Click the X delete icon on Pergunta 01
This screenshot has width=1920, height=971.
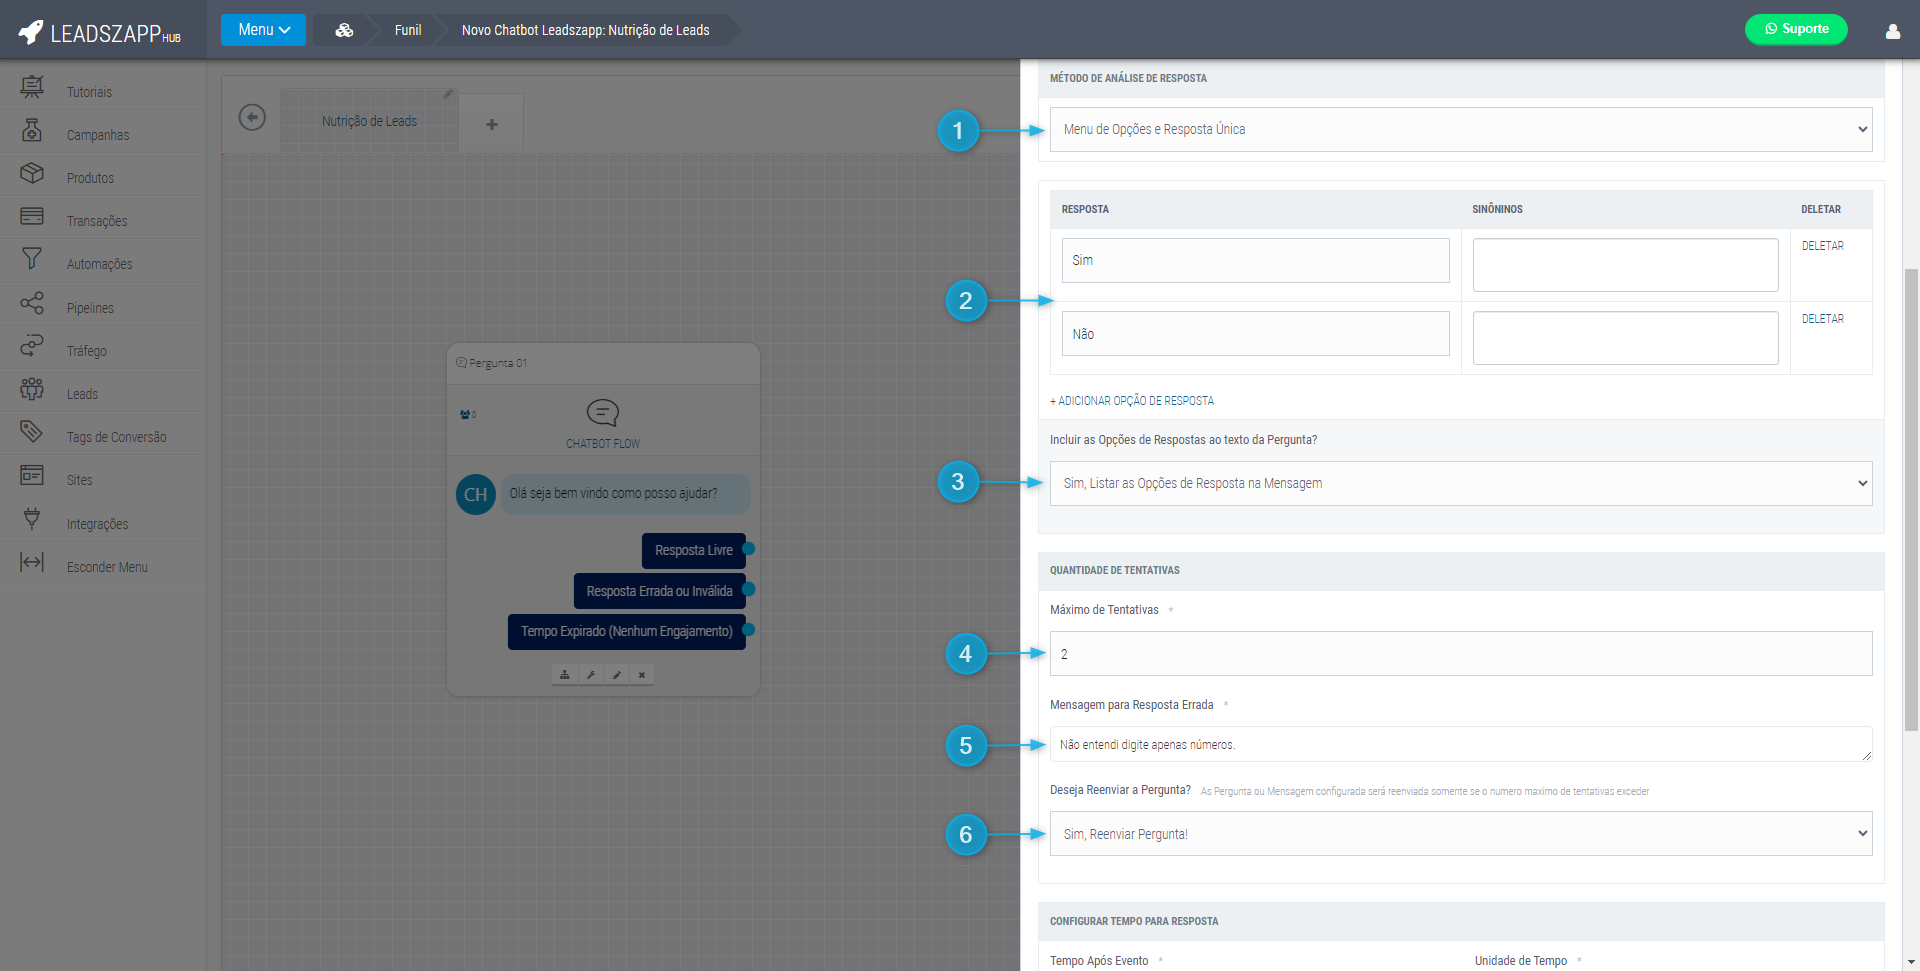(x=642, y=675)
